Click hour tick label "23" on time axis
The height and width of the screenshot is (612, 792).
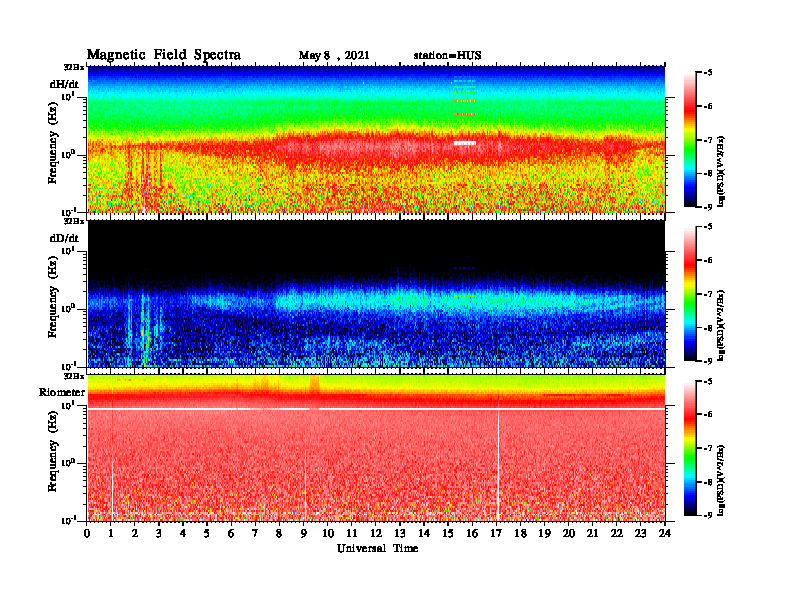(640, 534)
